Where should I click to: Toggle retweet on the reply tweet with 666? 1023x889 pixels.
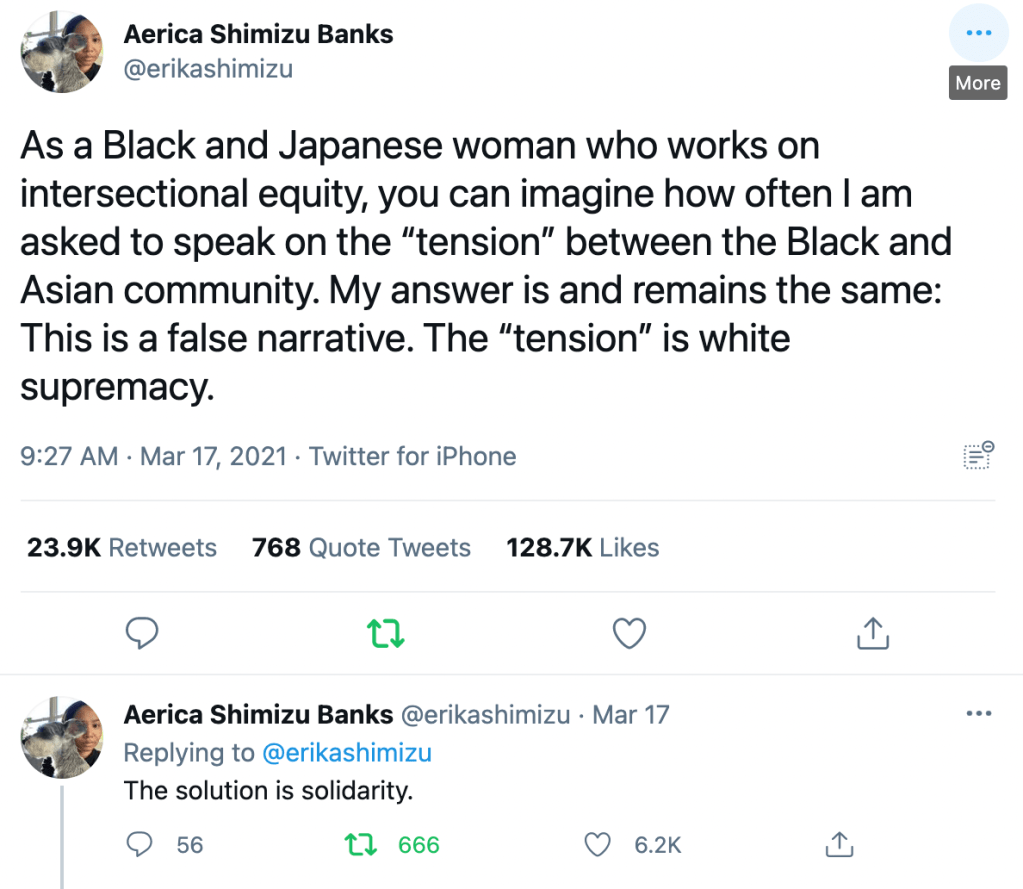(x=359, y=845)
